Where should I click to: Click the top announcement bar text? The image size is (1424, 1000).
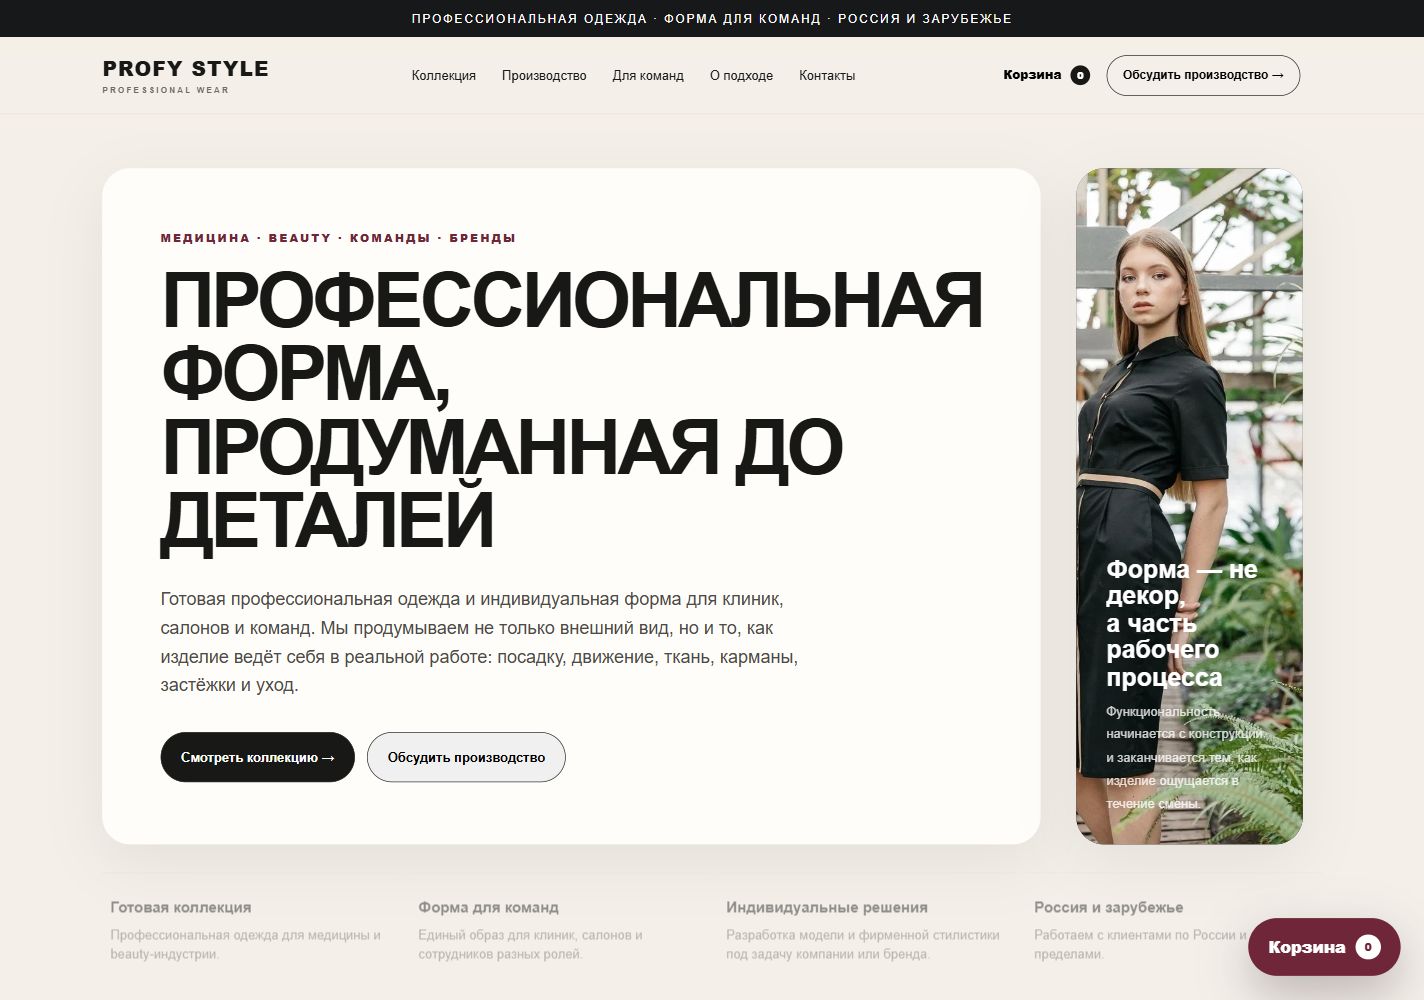pyautogui.click(x=712, y=18)
